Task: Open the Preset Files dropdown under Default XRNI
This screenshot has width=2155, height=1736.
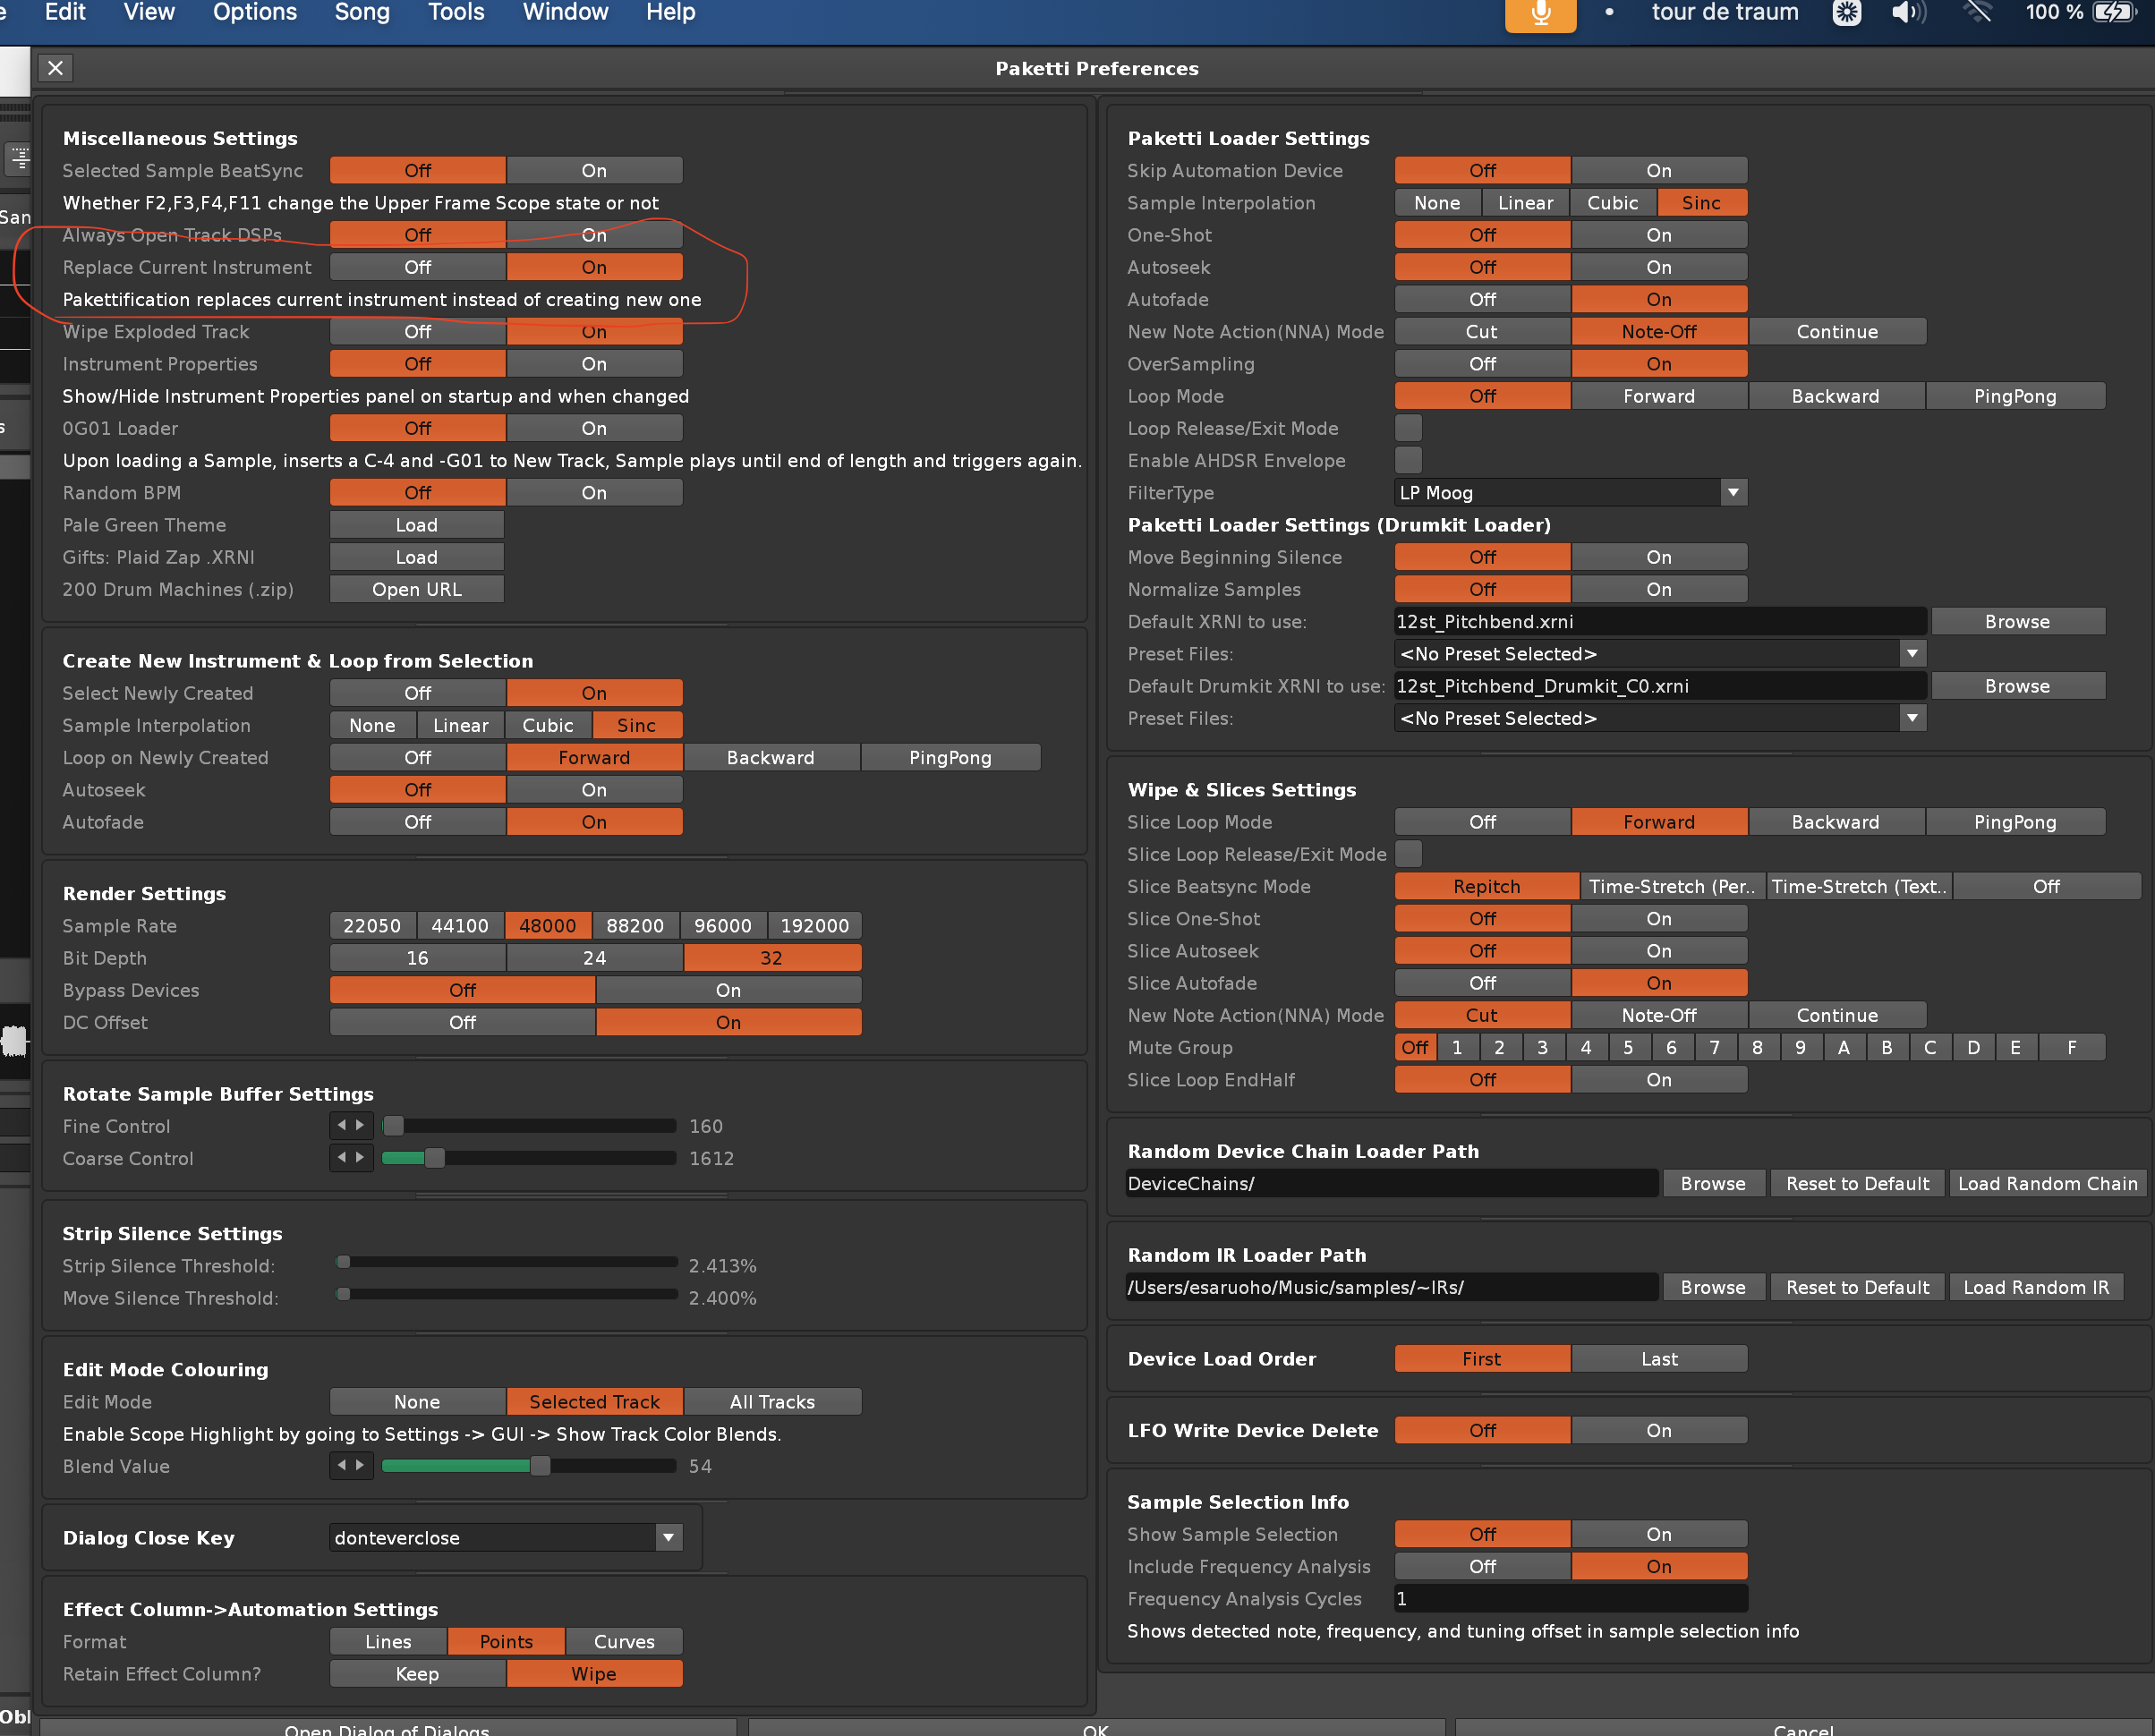Action: [x=1911, y=653]
